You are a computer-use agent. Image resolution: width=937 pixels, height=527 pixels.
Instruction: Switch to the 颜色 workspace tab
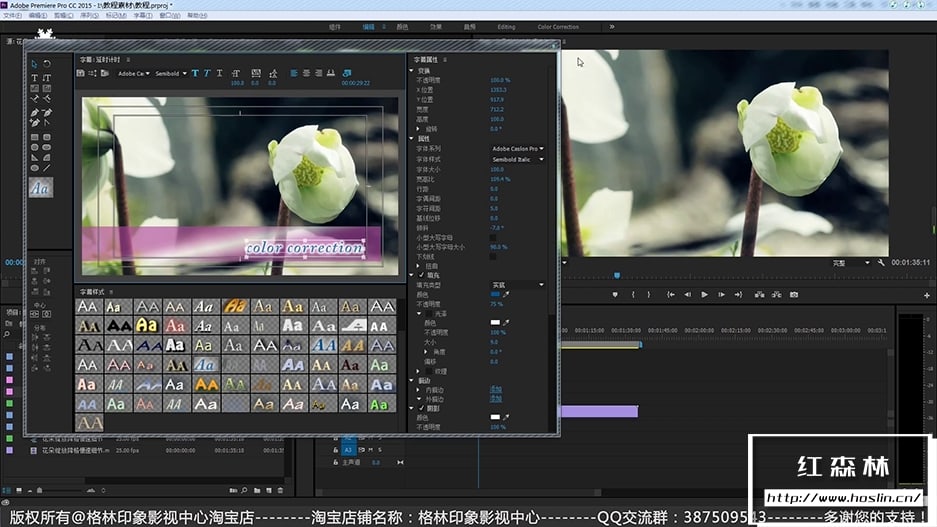(402, 27)
